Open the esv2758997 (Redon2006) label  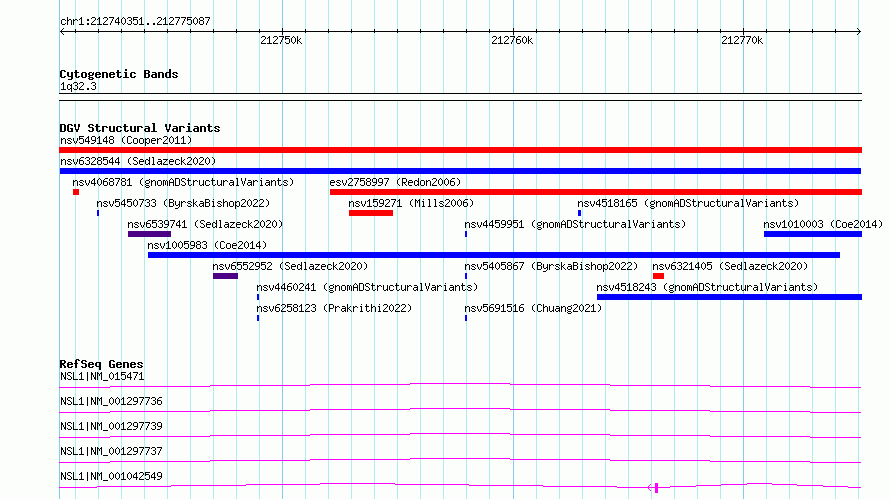click(395, 182)
